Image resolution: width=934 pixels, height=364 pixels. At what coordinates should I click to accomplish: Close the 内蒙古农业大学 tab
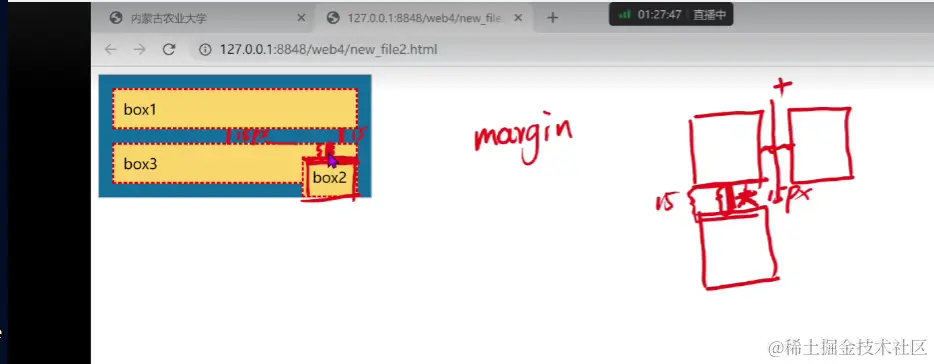tap(301, 18)
